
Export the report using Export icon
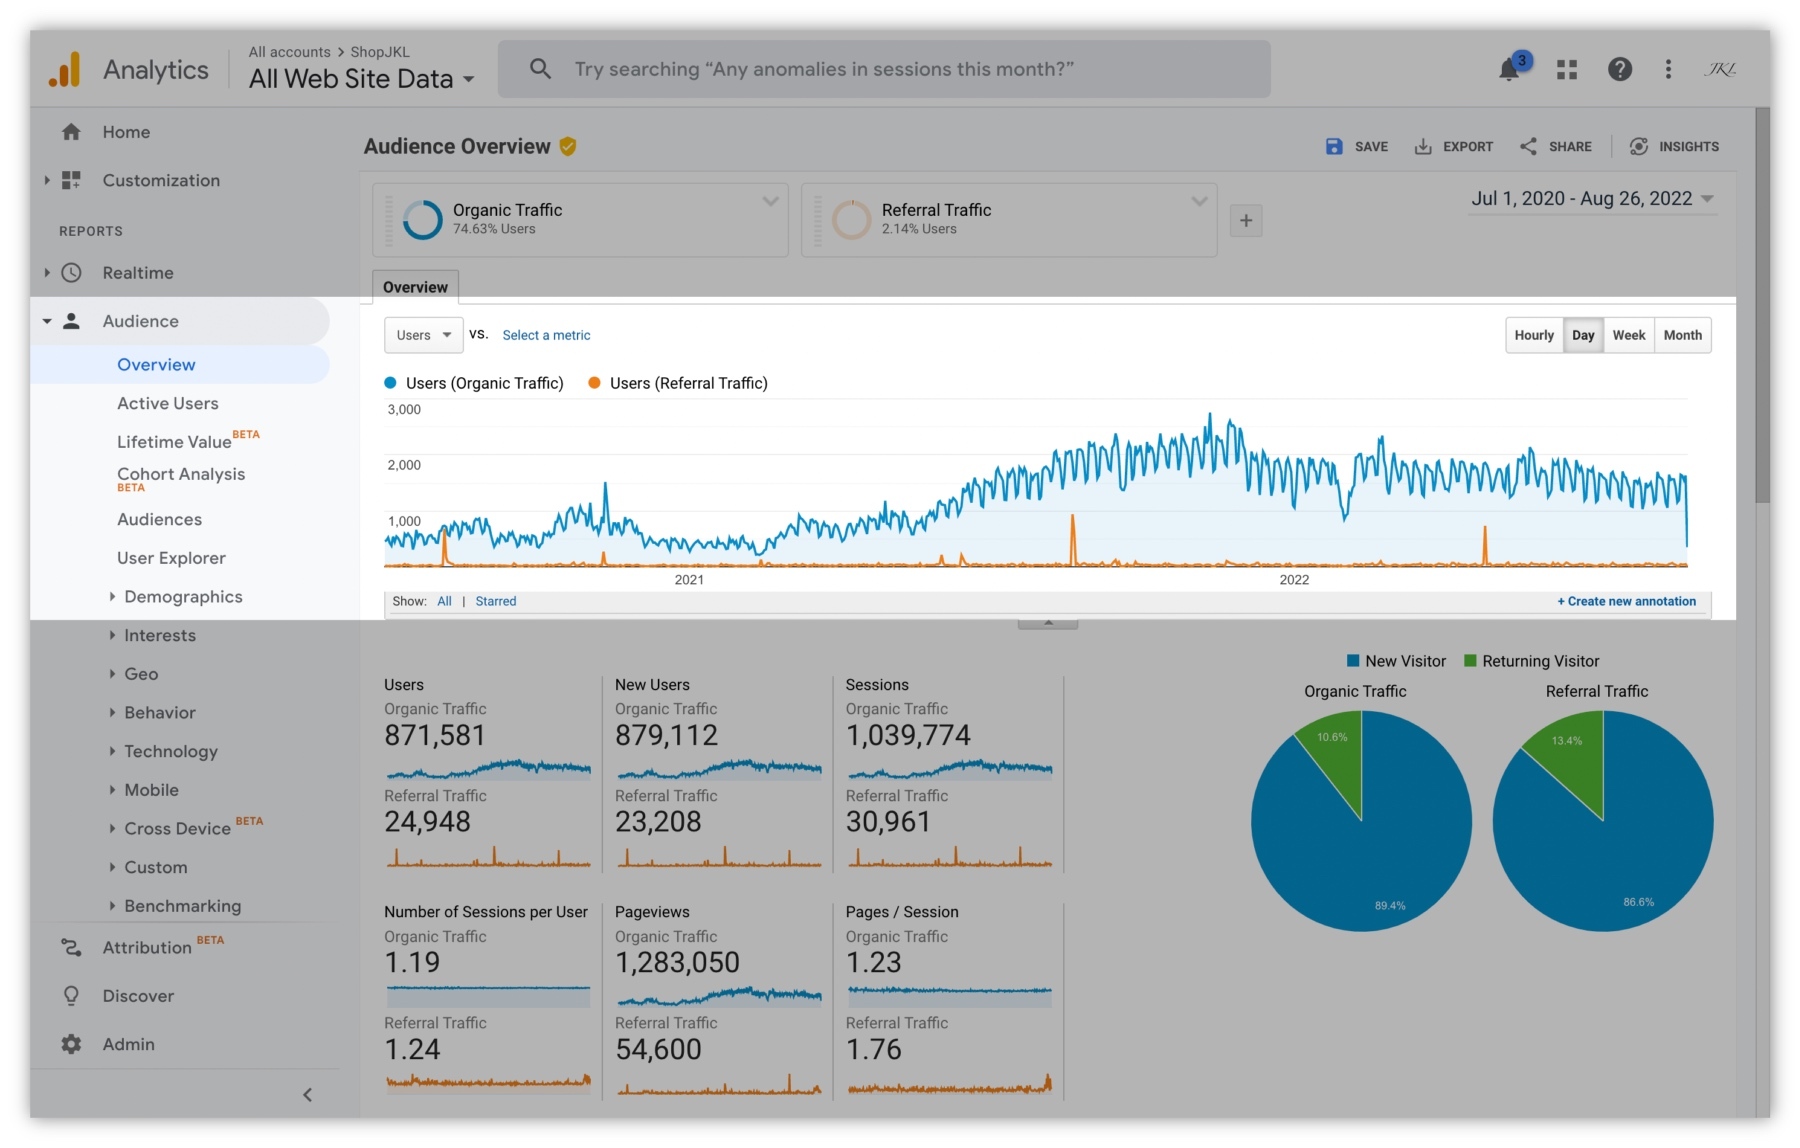(x=1423, y=147)
